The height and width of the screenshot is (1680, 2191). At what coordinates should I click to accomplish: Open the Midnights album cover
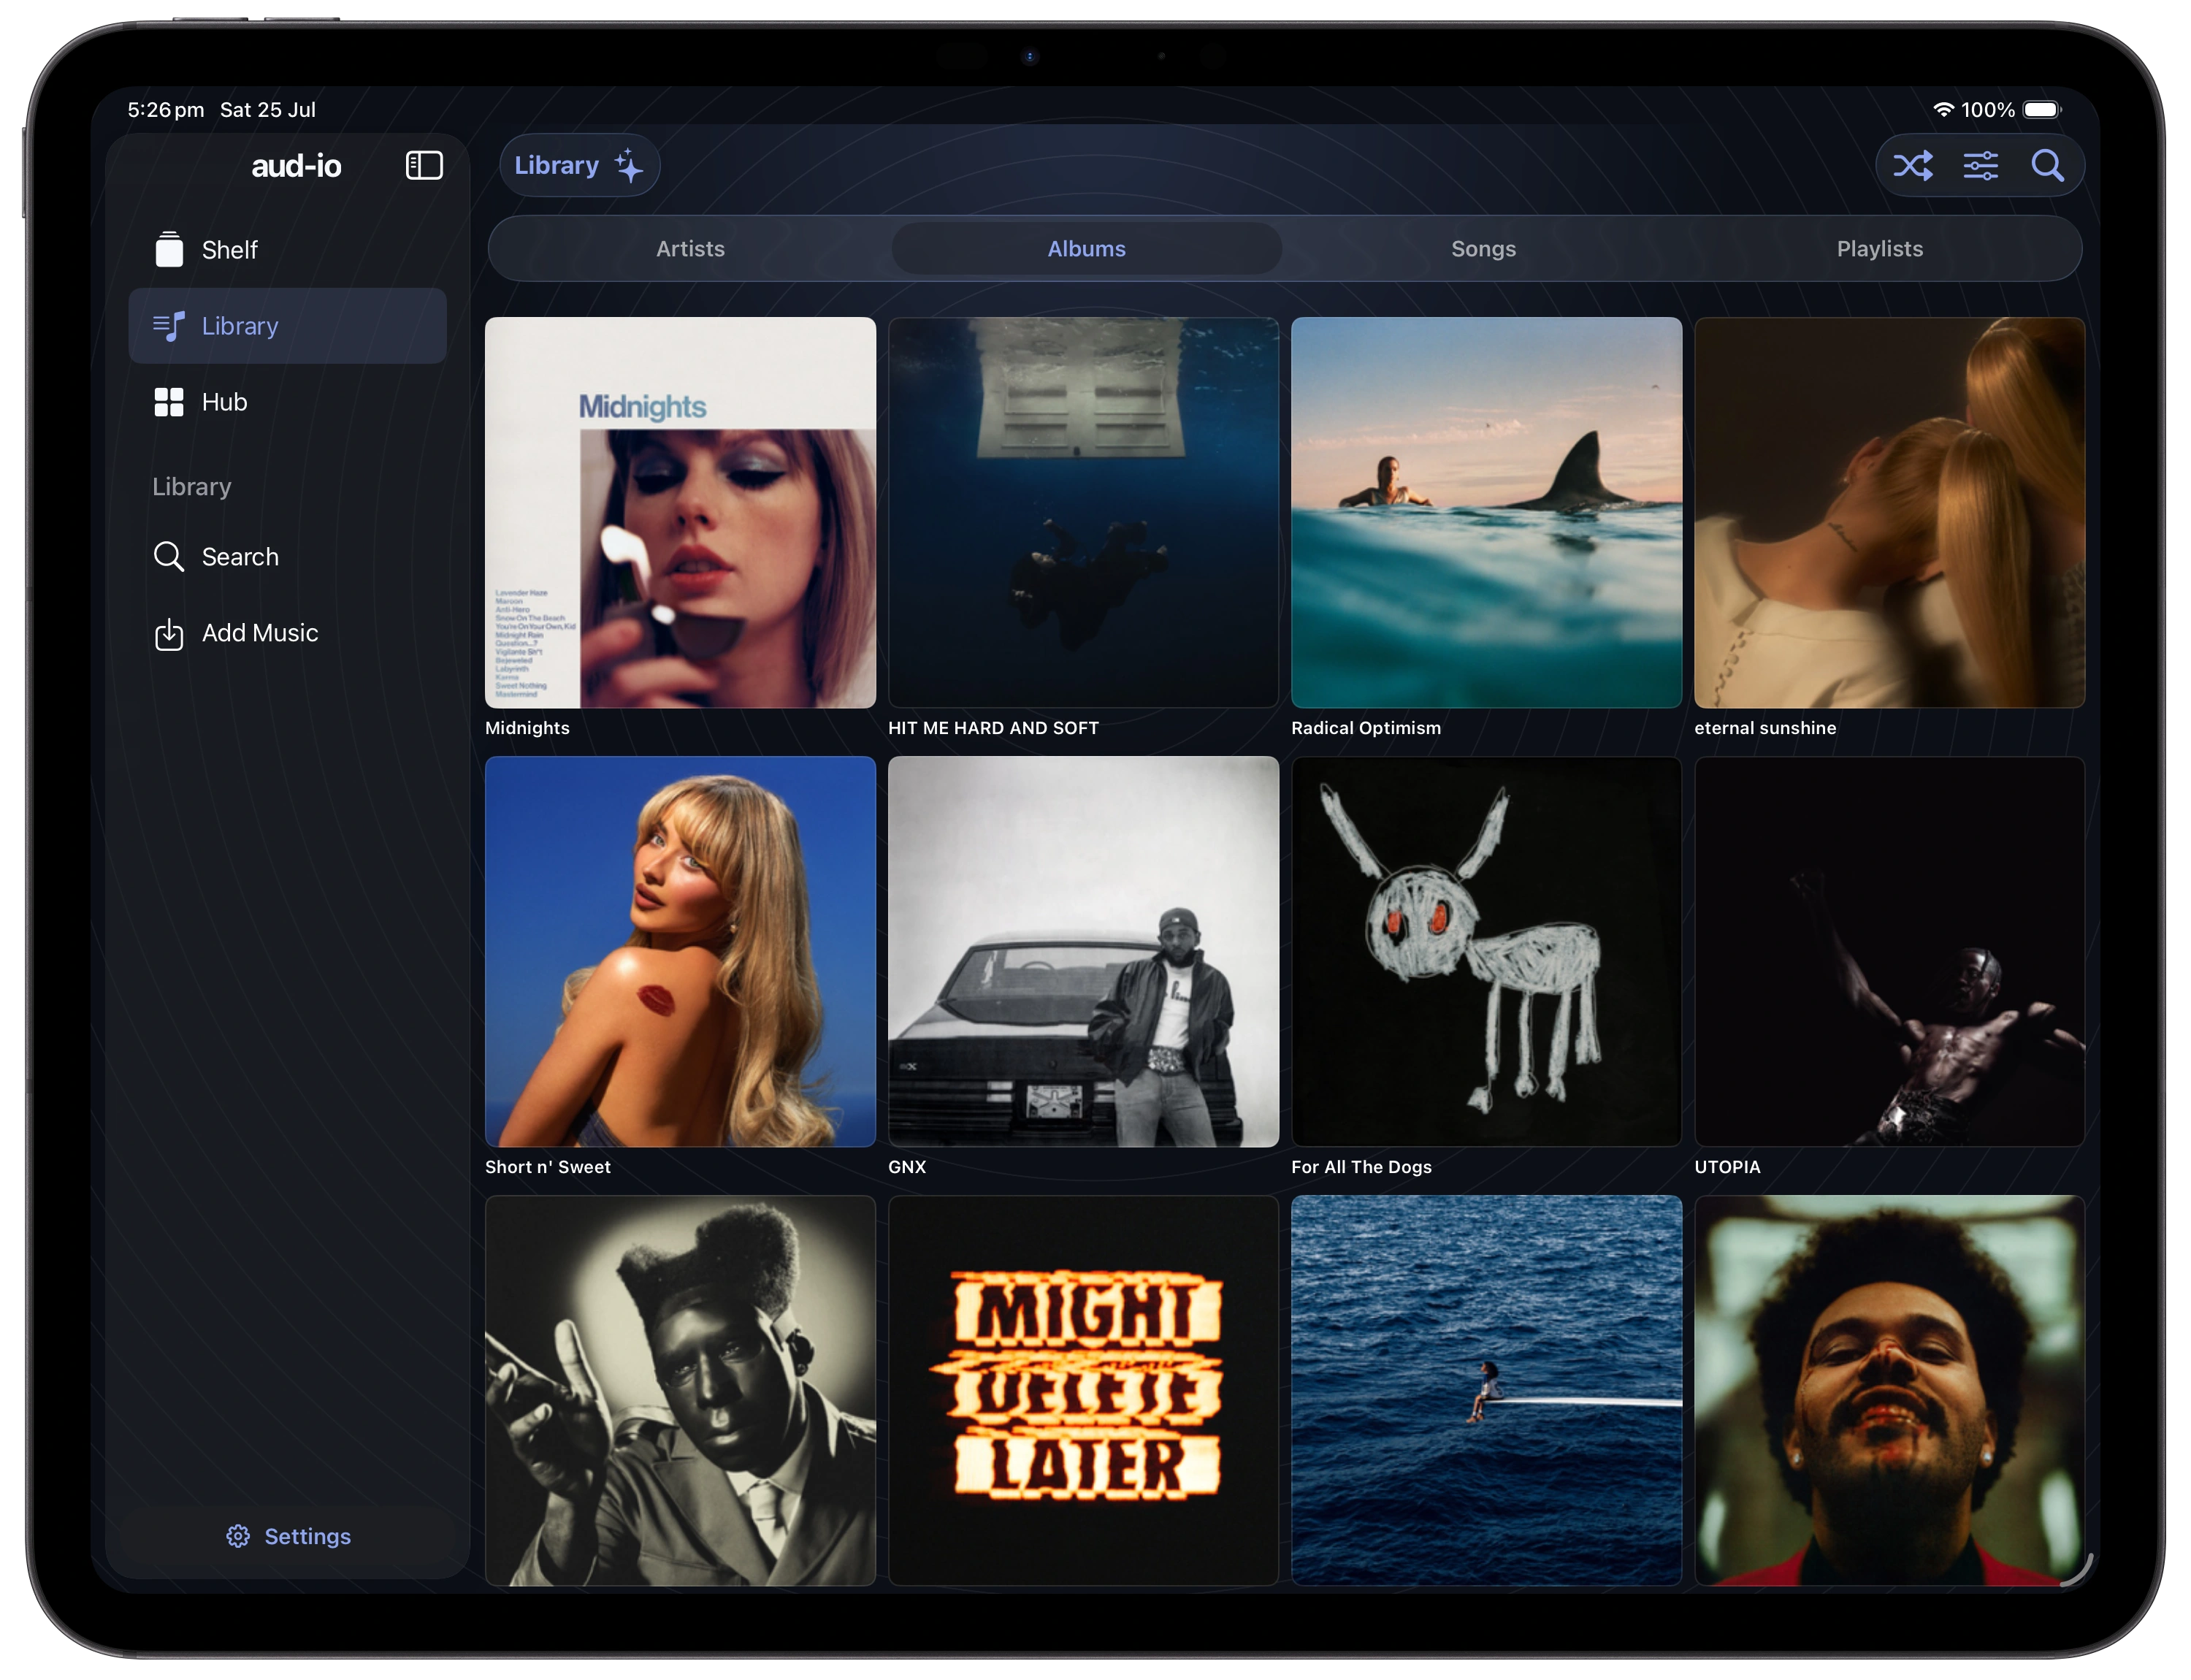click(680, 513)
